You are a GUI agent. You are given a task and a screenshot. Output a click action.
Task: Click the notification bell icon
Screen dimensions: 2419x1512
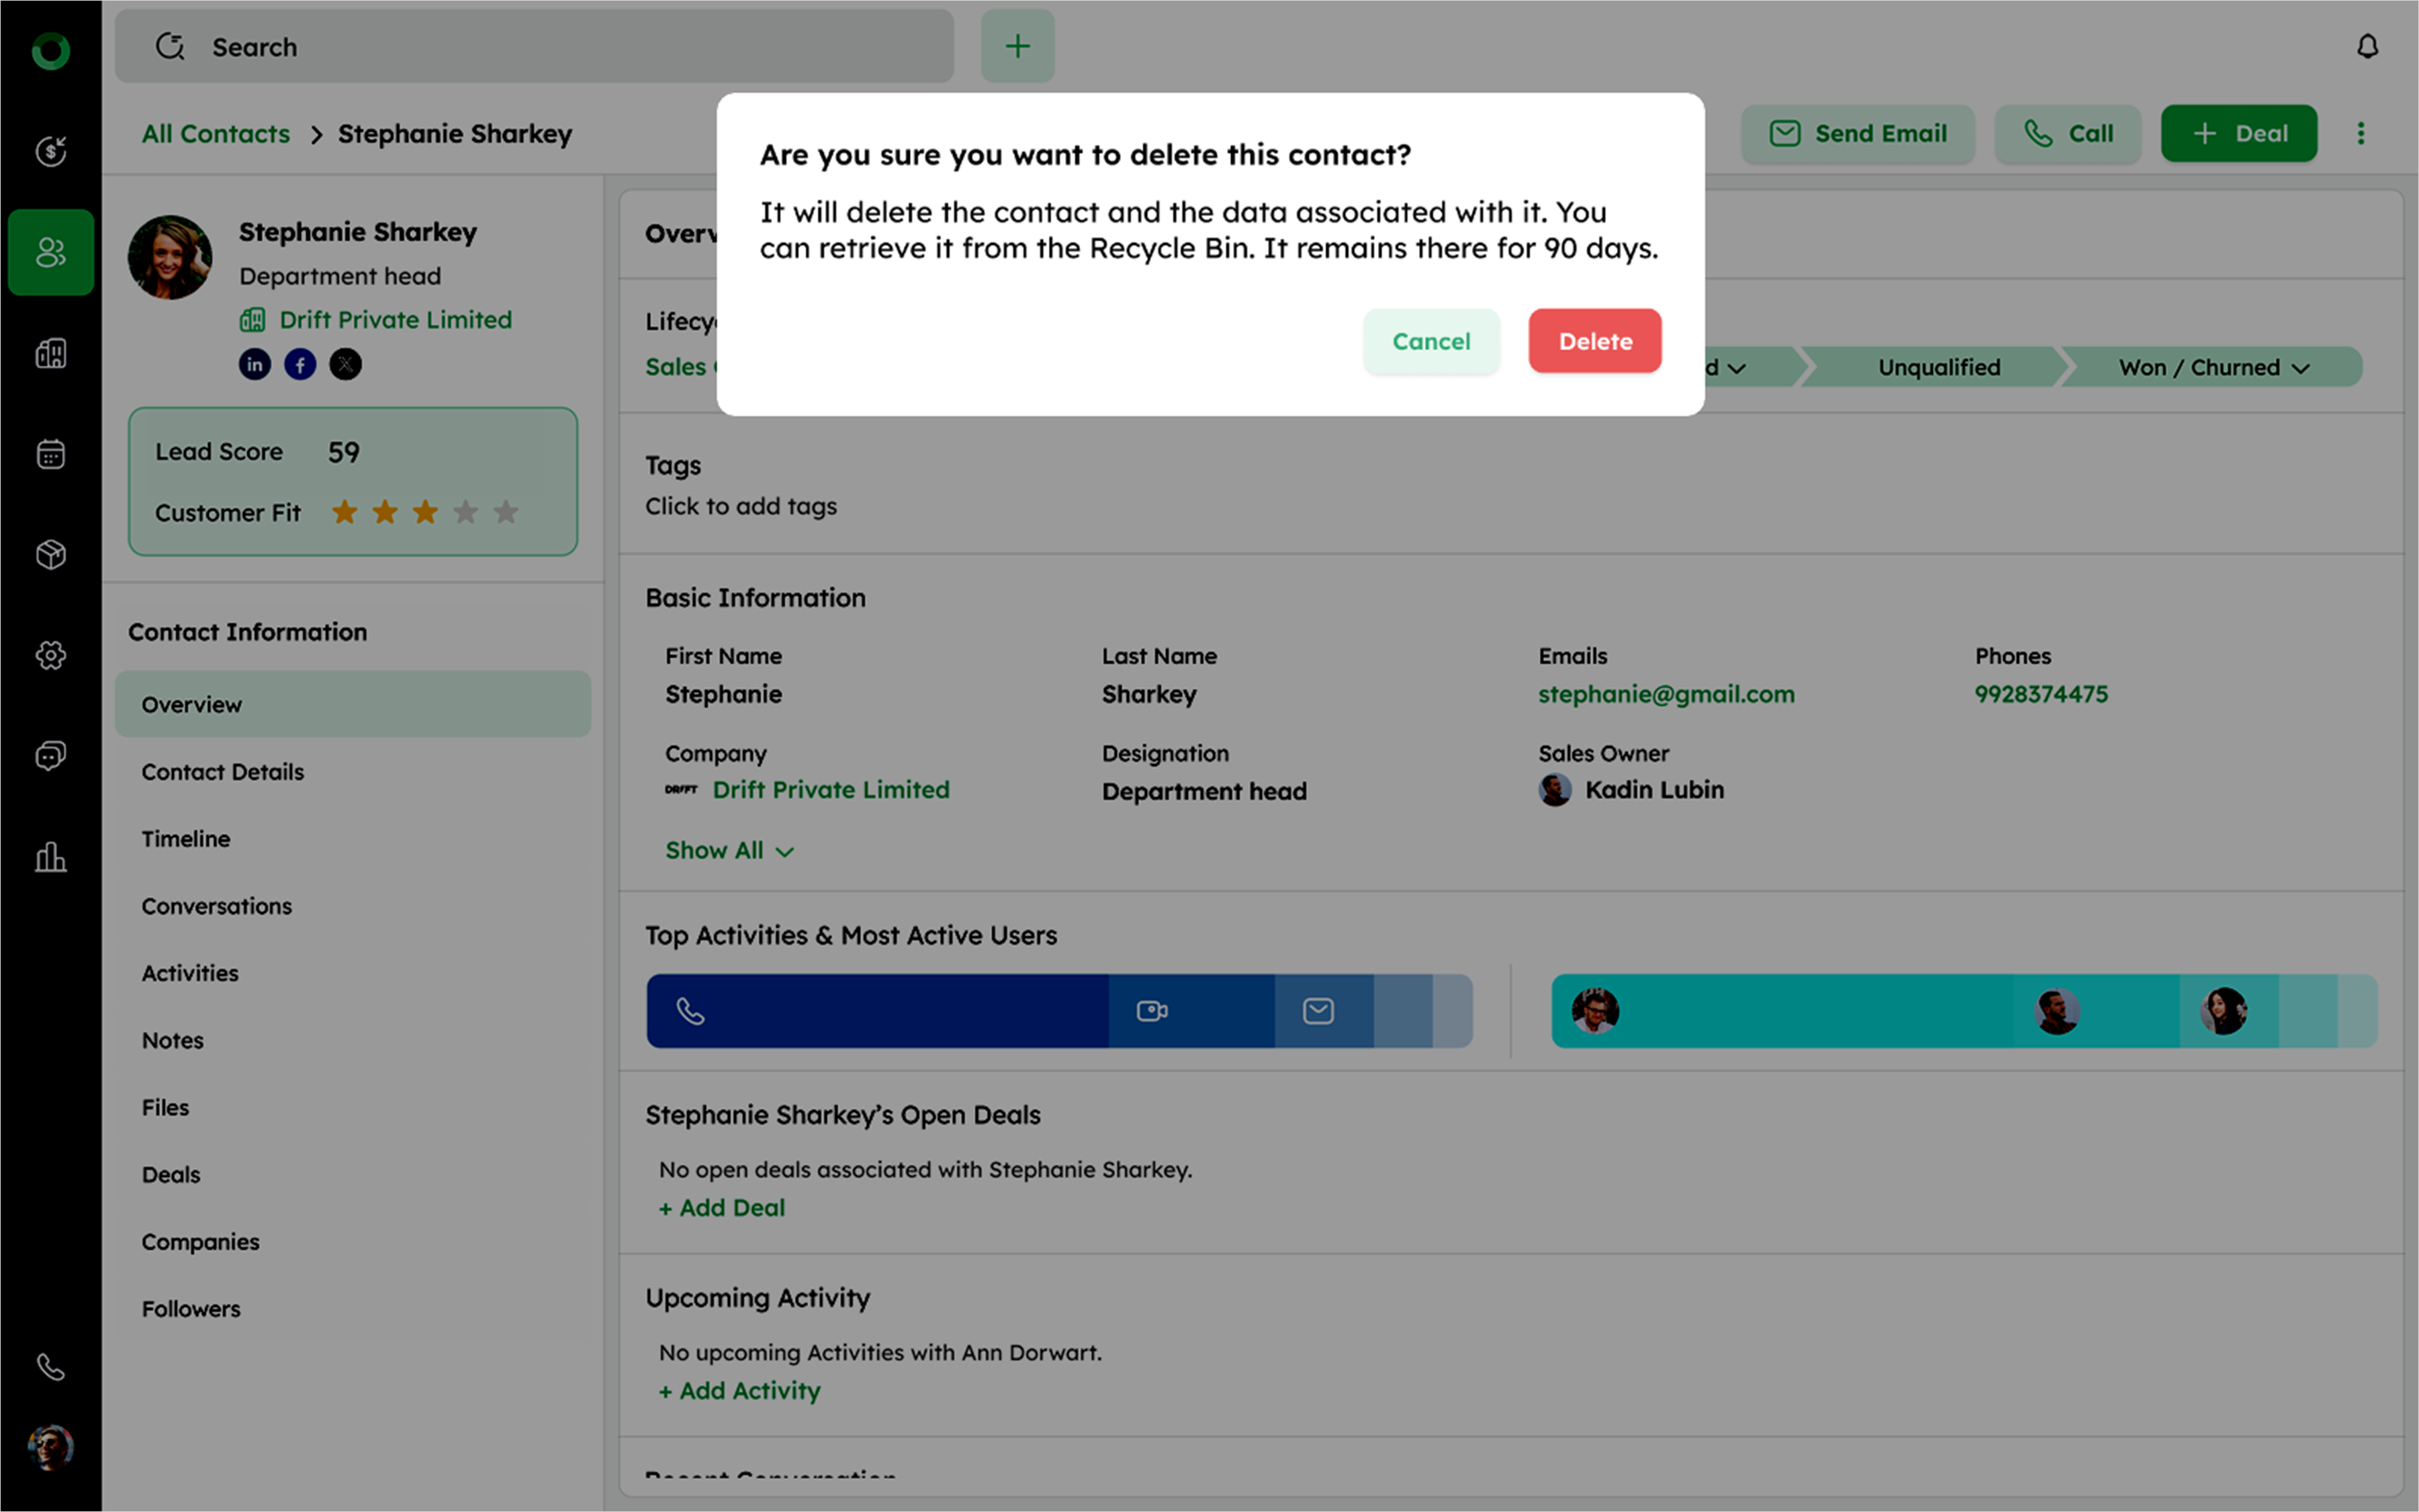click(2366, 46)
